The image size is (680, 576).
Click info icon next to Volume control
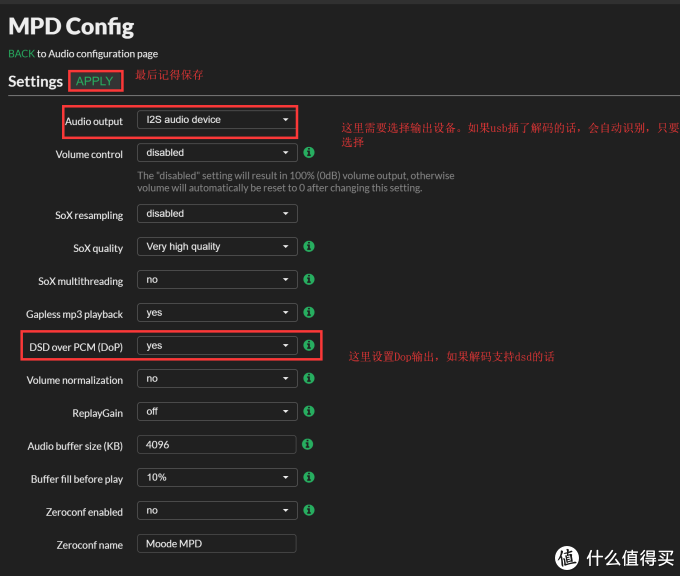tap(309, 153)
